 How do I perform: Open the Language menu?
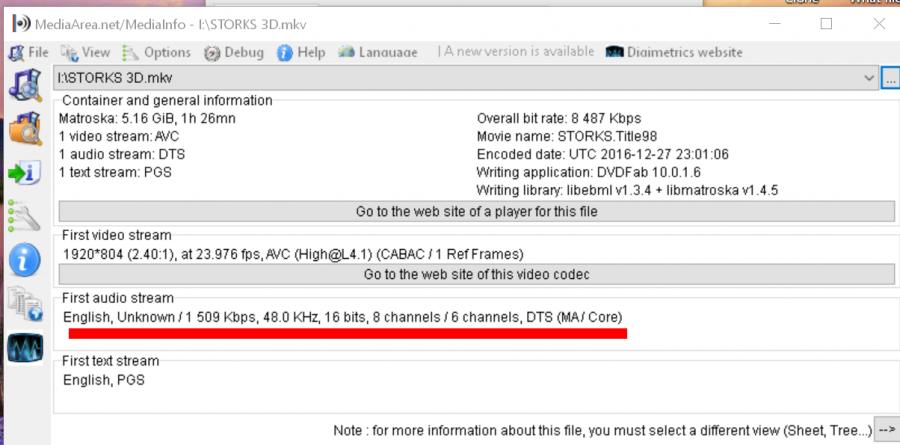tap(378, 53)
